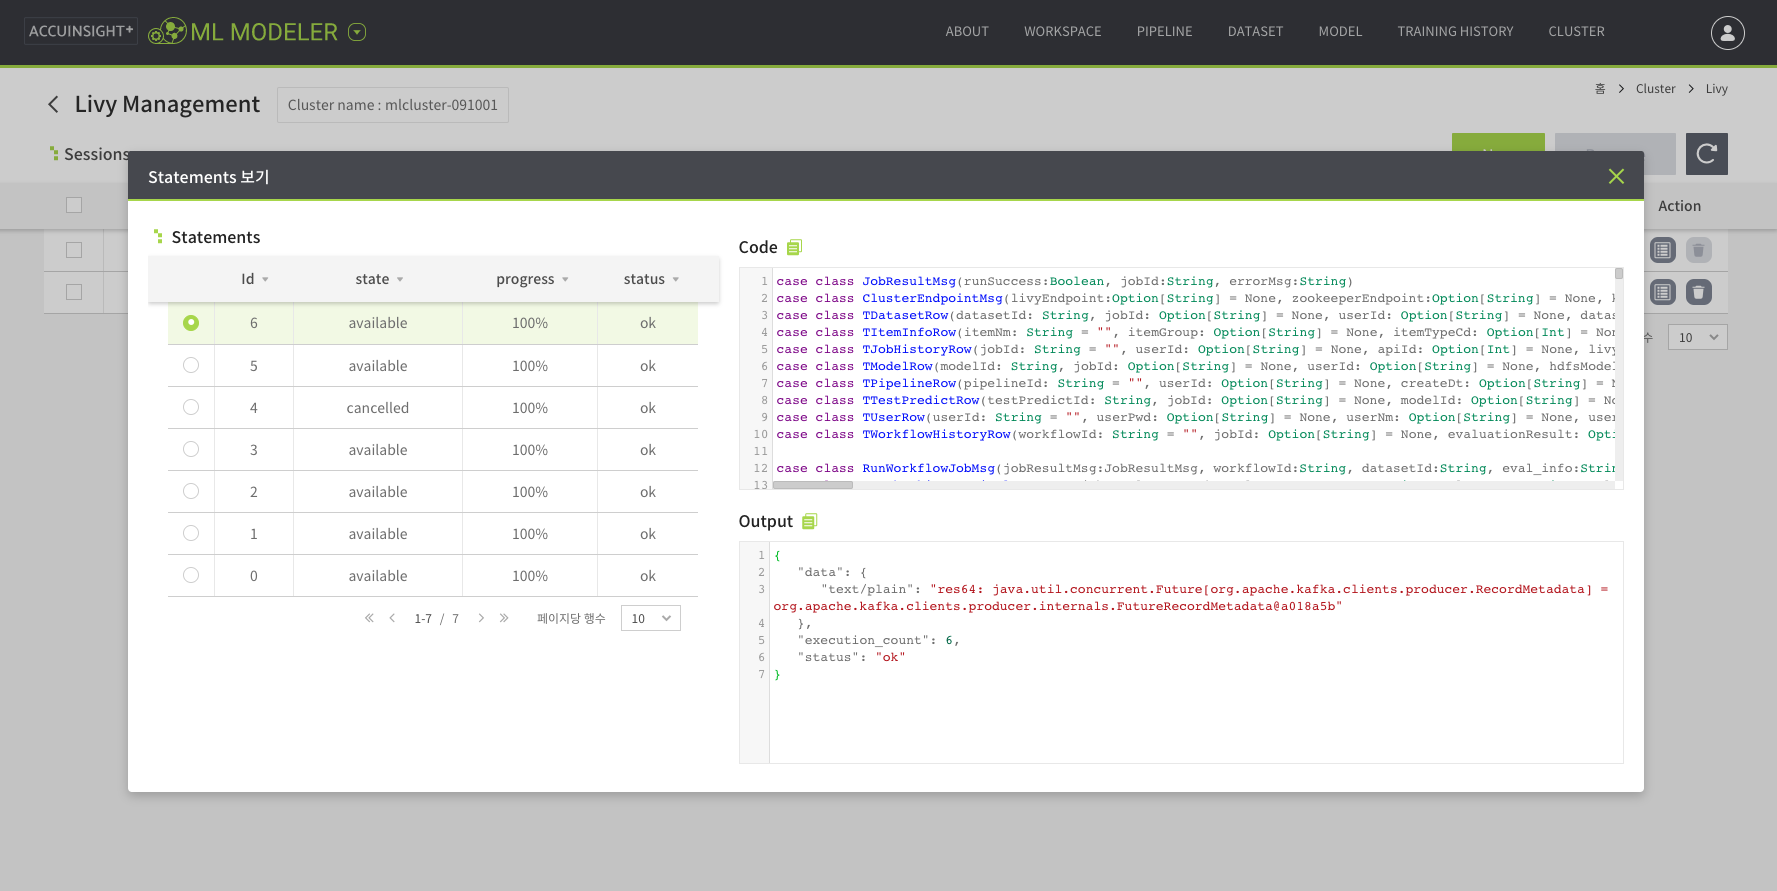Select radio button for statement 2
Viewport: 1777px width, 891px height.
(191, 491)
